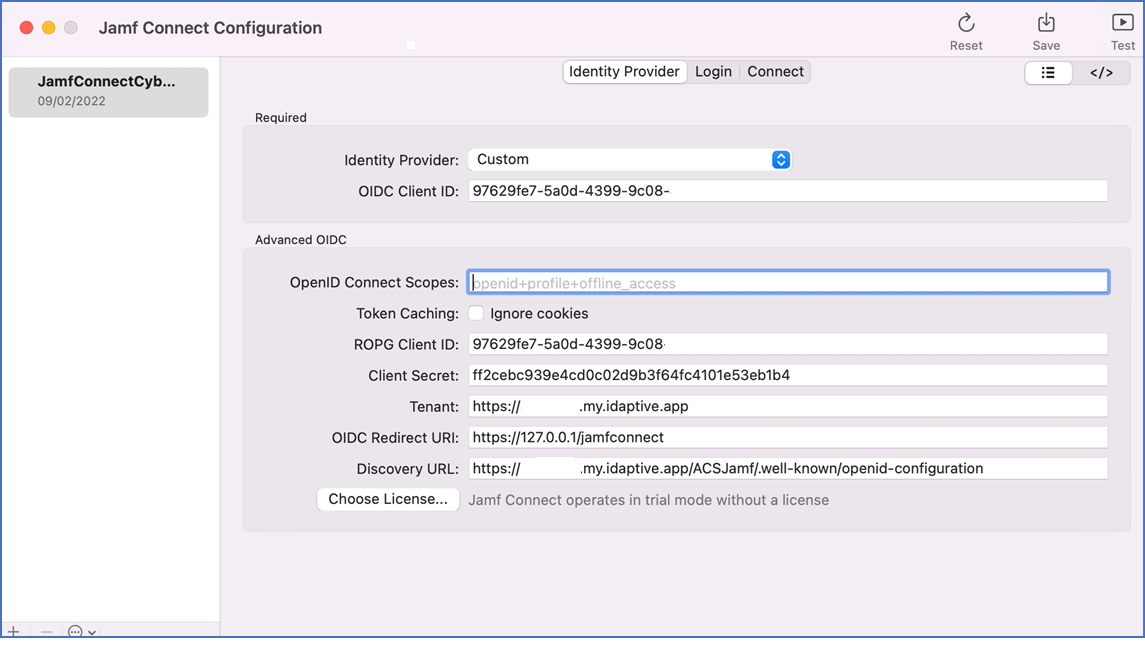The width and height of the screenshot is (1145, 670).
Task: Click the Choose License button
Action: pyautogui.click(x=388, y=499)
